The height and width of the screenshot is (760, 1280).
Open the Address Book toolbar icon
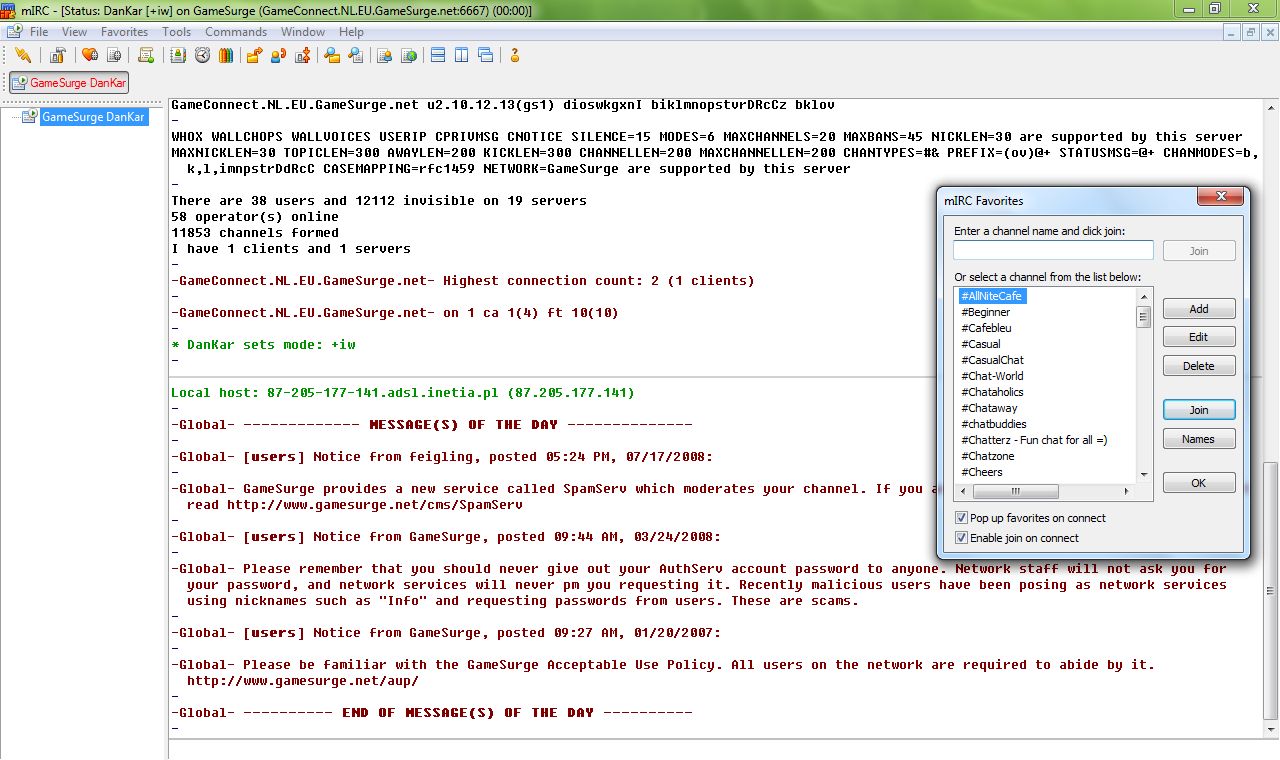click(x=178, y=55)
